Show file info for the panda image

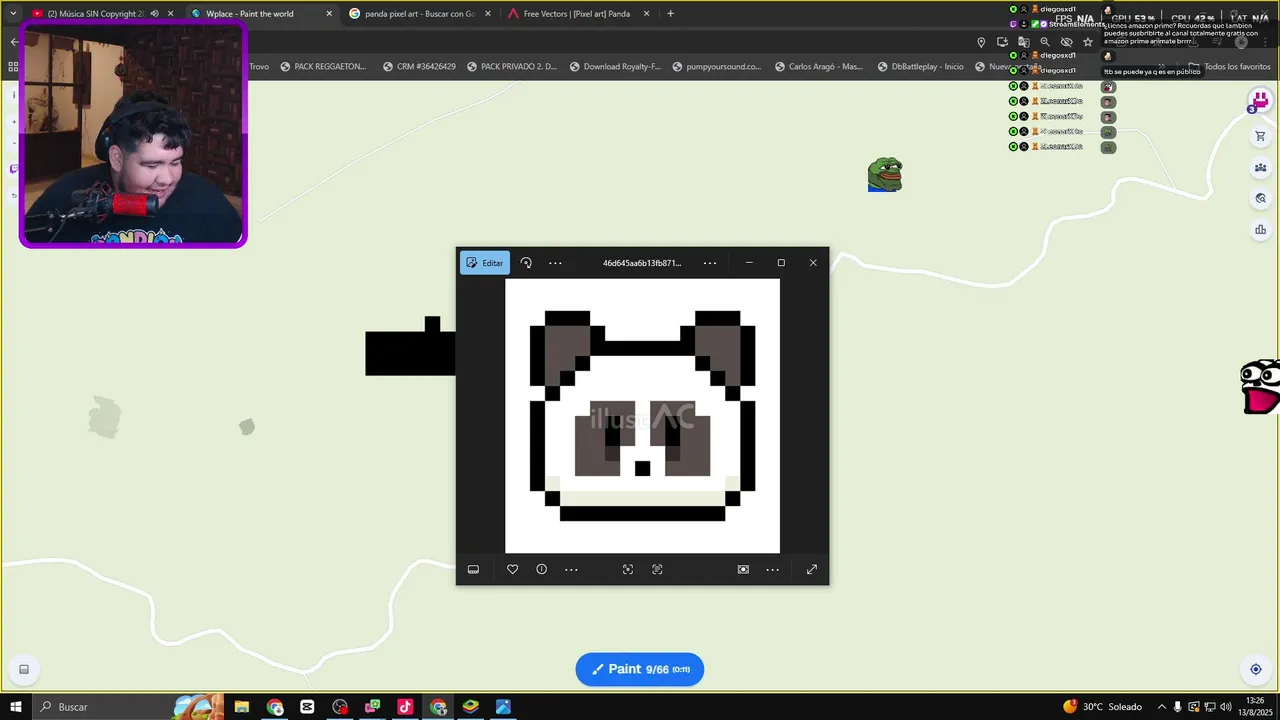(541, 569)
